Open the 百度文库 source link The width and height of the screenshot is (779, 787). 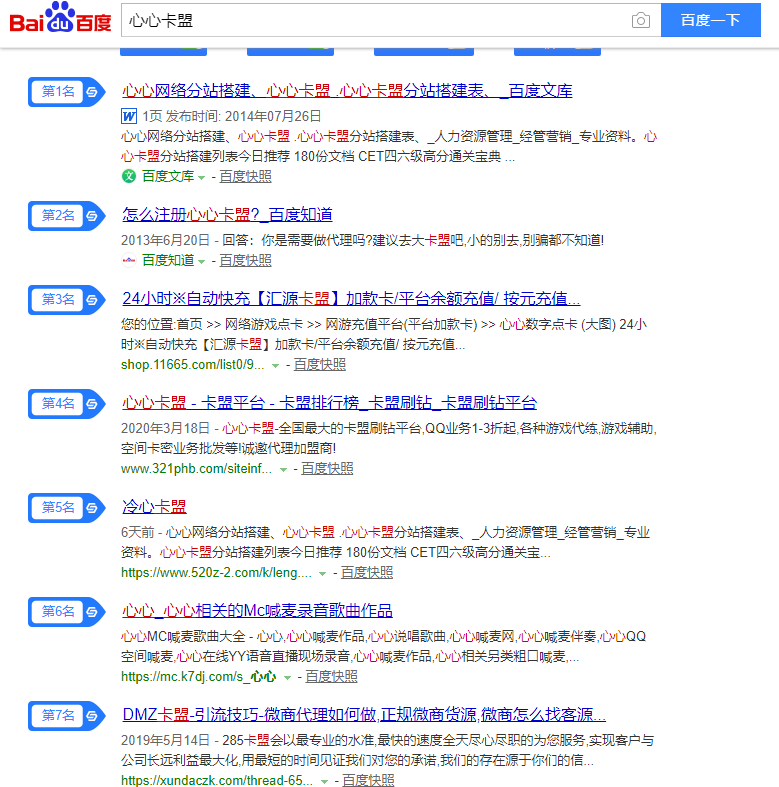tap(168, 176)
